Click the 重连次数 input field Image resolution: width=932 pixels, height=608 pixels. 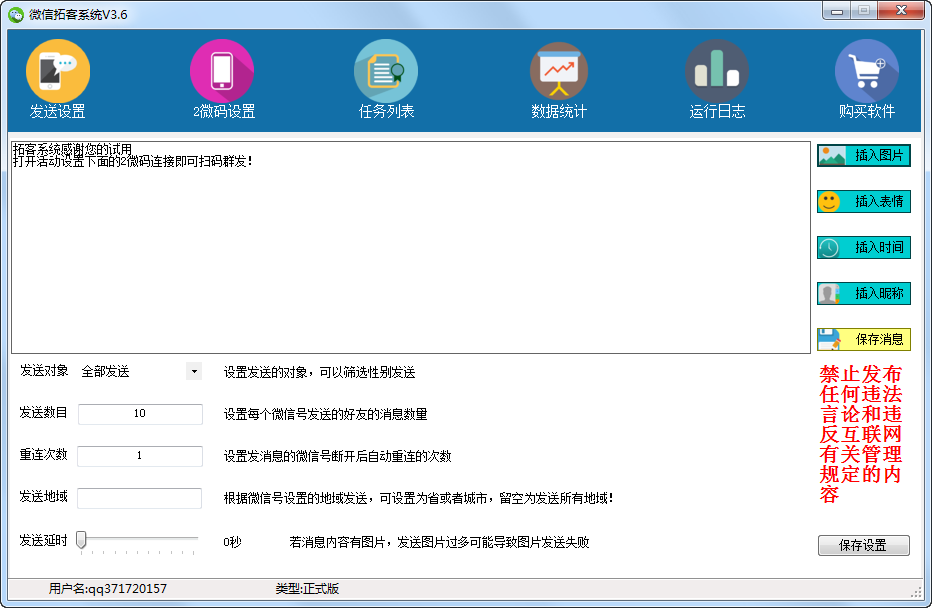tap(140, 456)
